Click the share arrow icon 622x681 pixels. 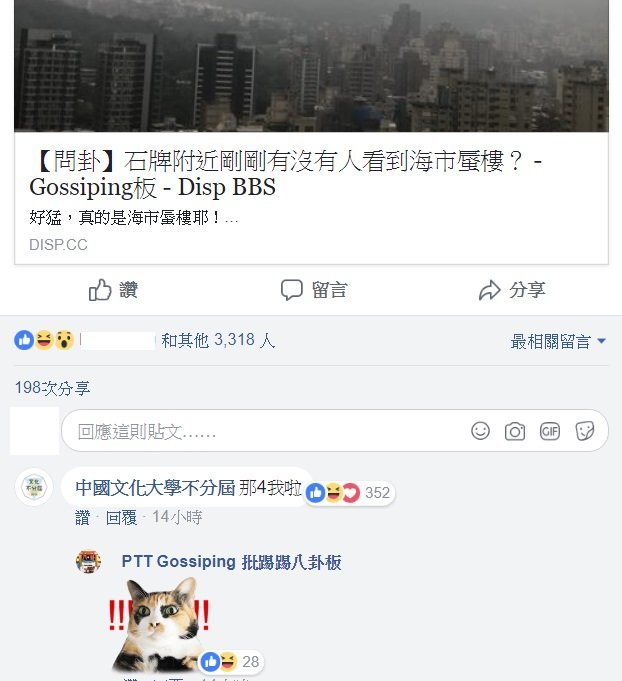point(490,290)
